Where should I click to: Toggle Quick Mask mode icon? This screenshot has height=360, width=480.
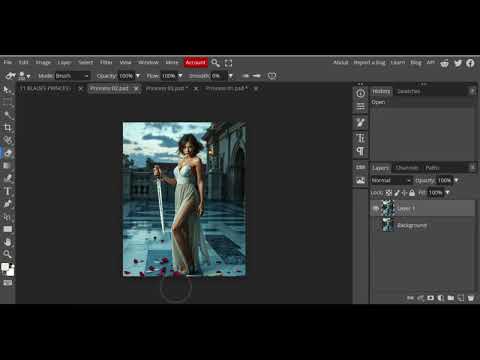pyautogui.click(x=7, y=283)
